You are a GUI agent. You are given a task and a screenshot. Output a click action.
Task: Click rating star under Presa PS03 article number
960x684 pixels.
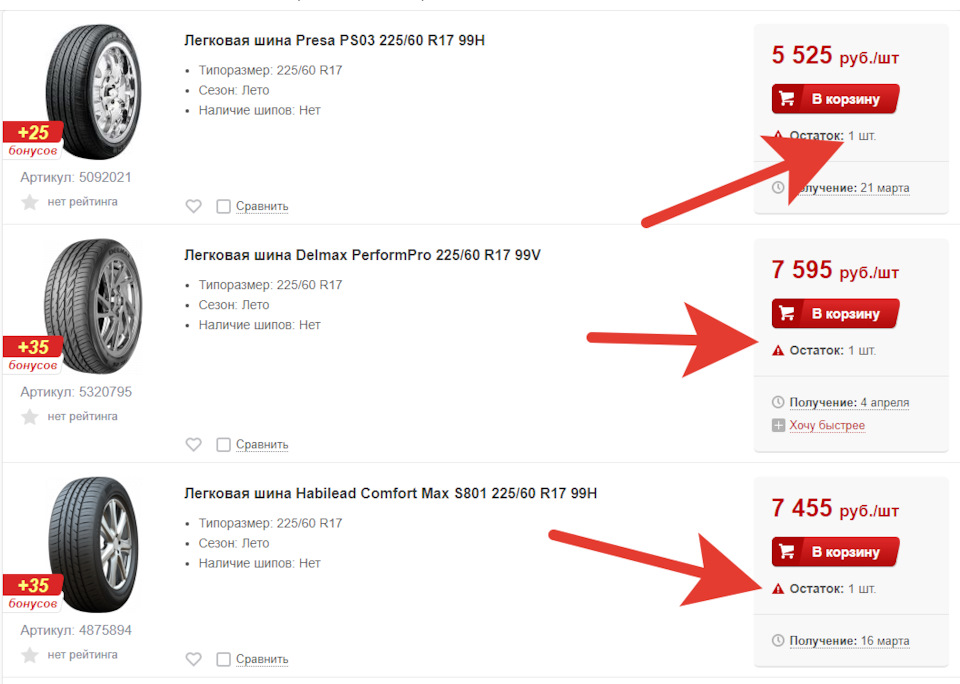click(30, 202)
